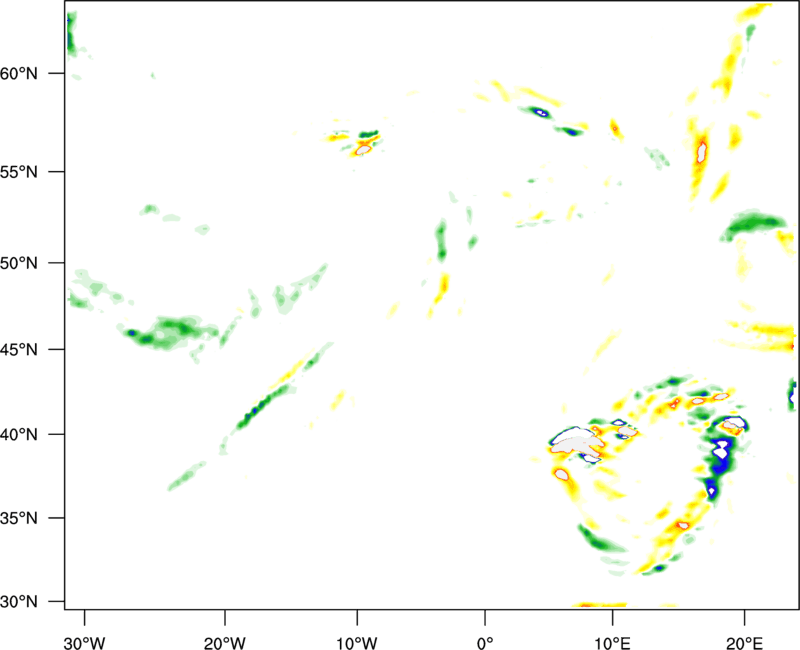
Task: Click the 30°N latitude label
Action: [19, 602]
